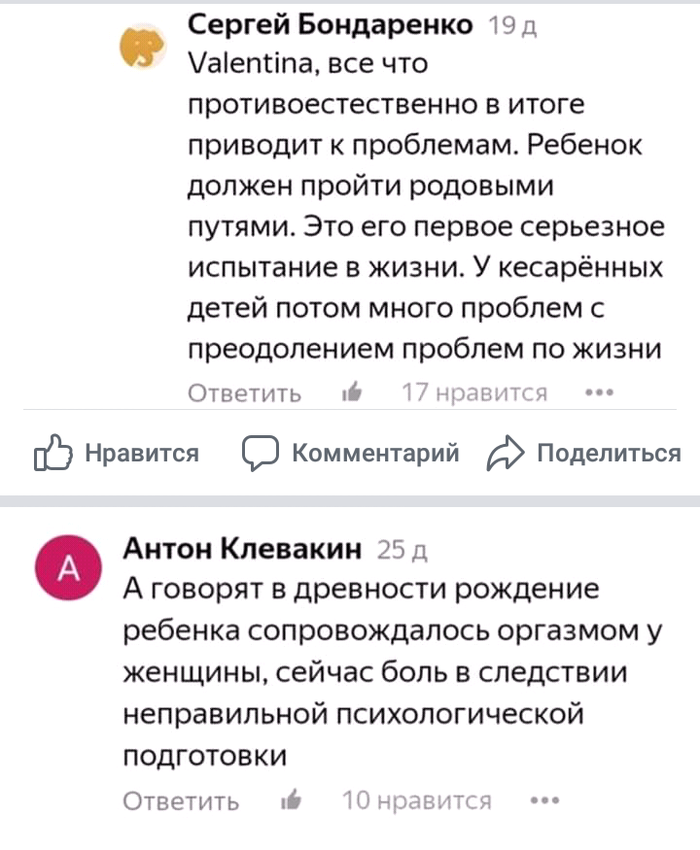Click the 25 д timestamp
700x850 pixels.
tap(404, 549)
